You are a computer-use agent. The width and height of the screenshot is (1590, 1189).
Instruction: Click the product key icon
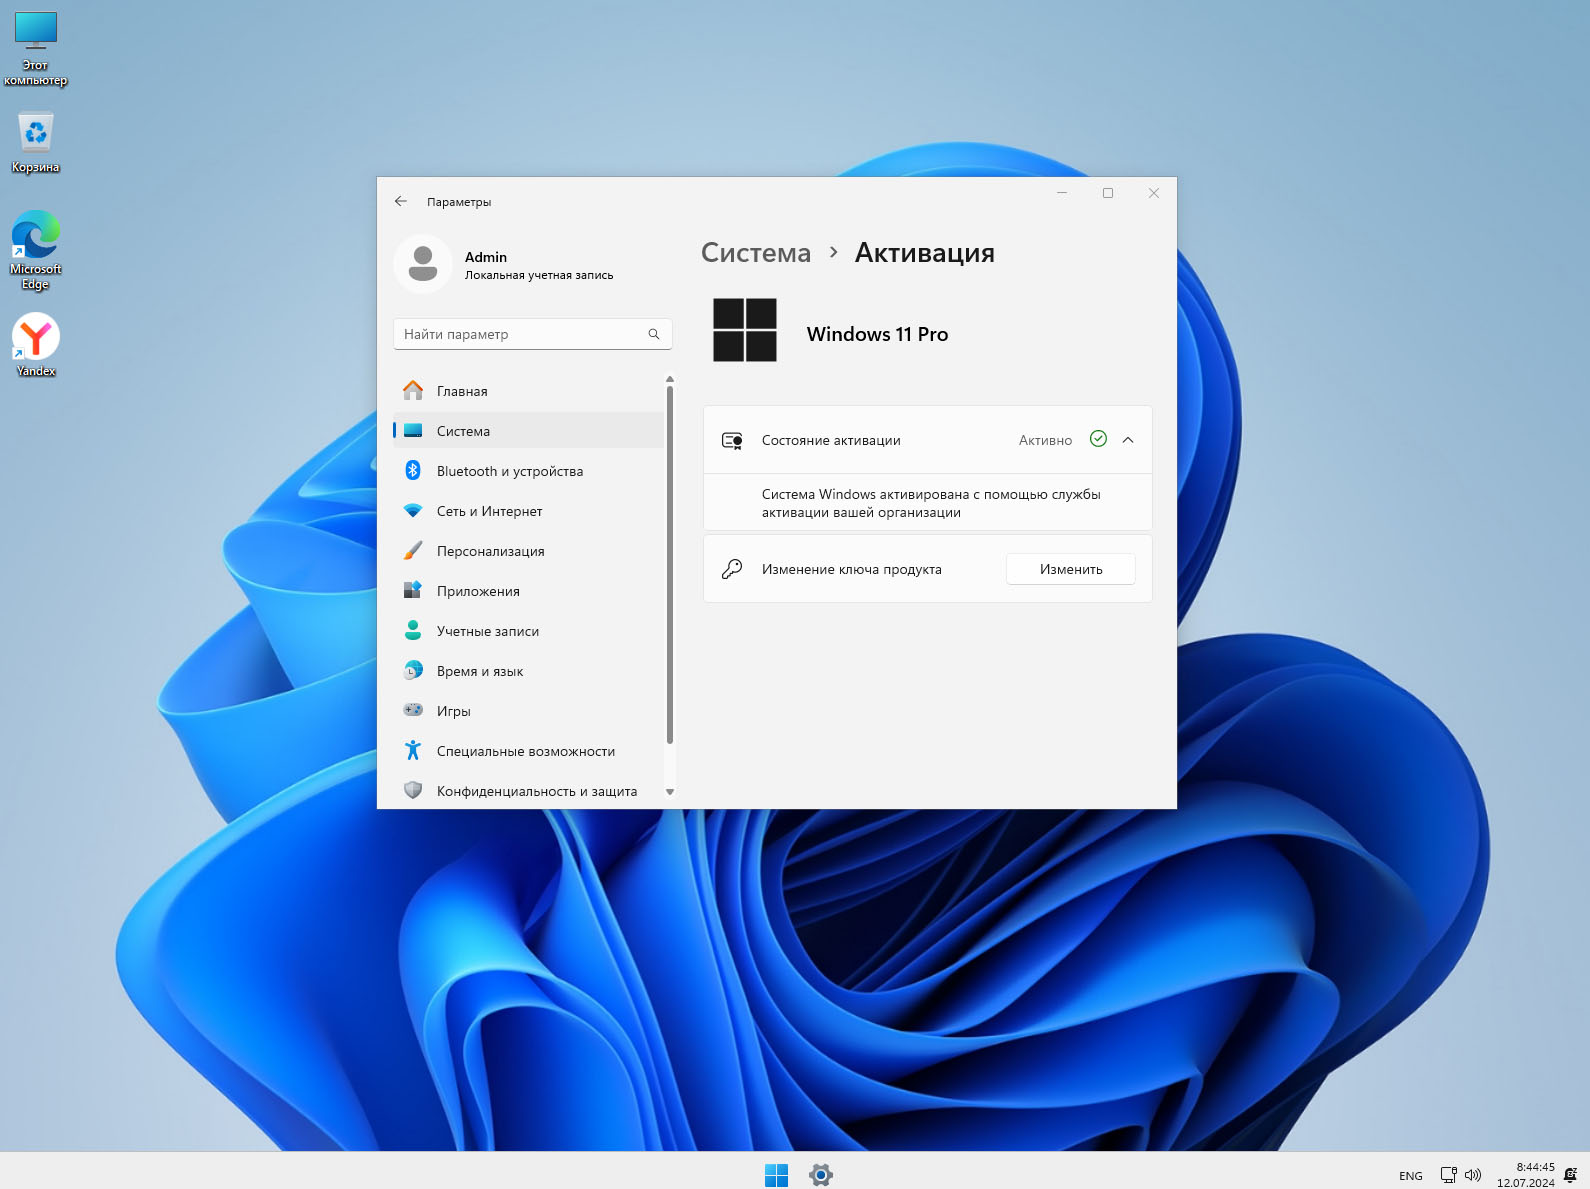click(732, 569)
